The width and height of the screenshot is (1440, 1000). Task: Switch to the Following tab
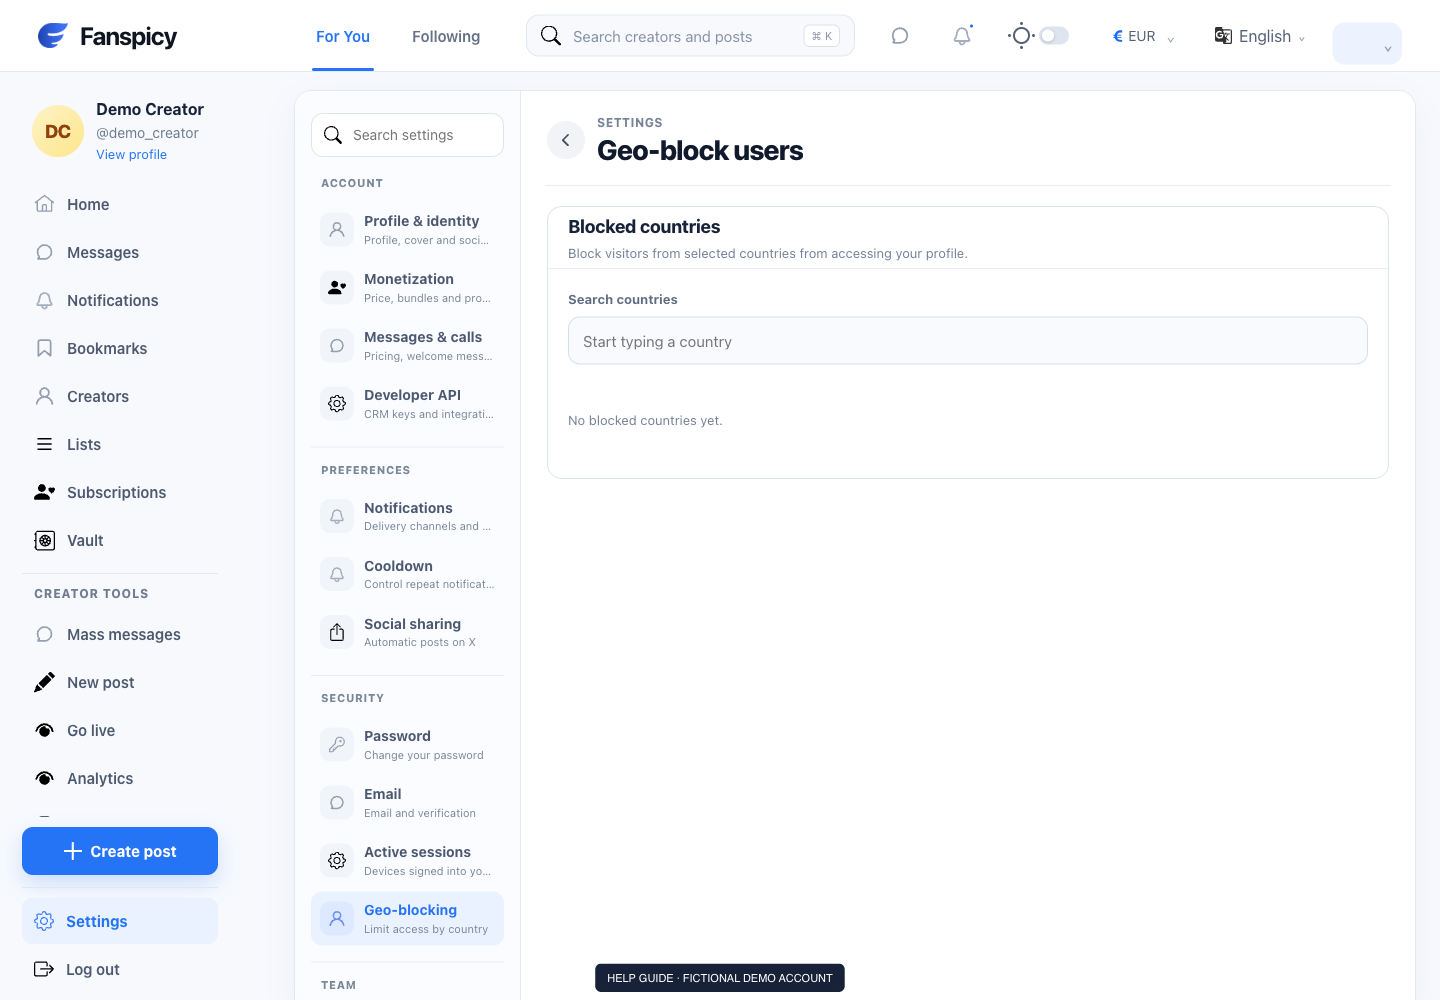[446, 36]
